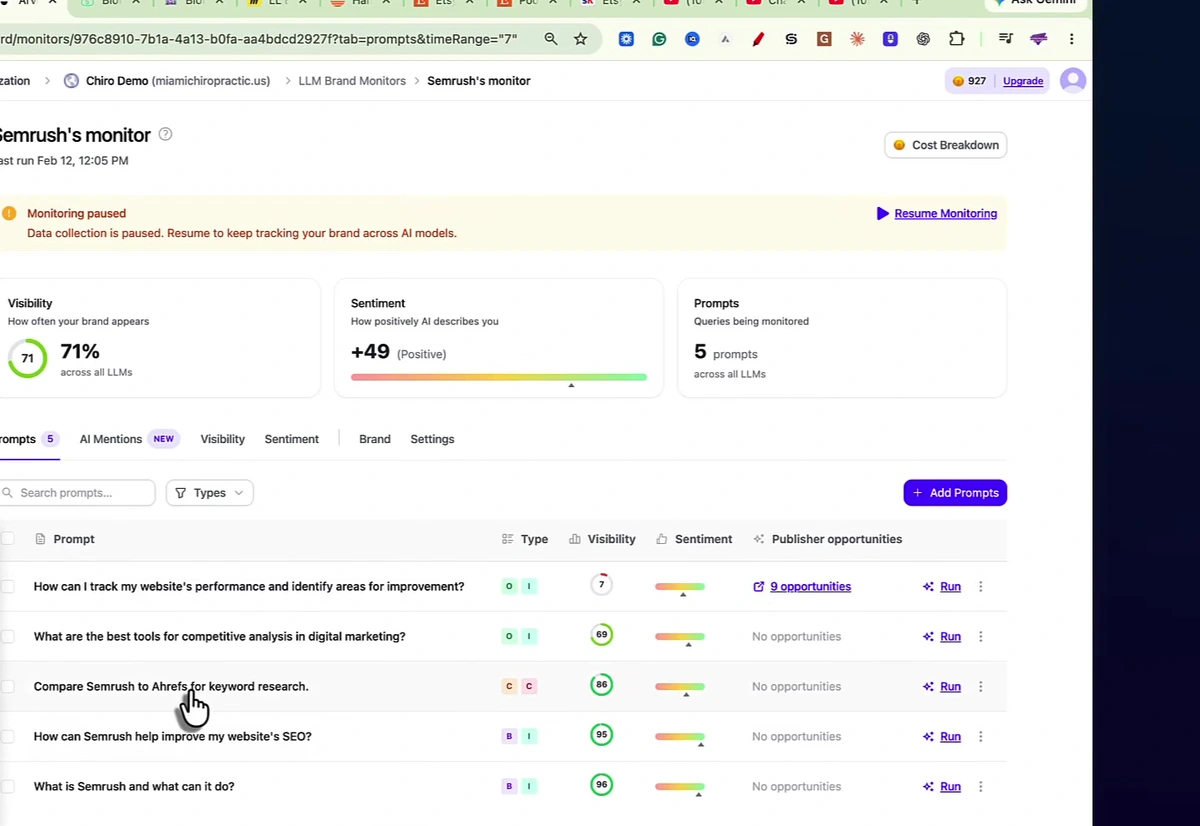Viewport: 1200px width, 826px height.
Task: Click the Visibility column header
Action: tap(602, 539)
